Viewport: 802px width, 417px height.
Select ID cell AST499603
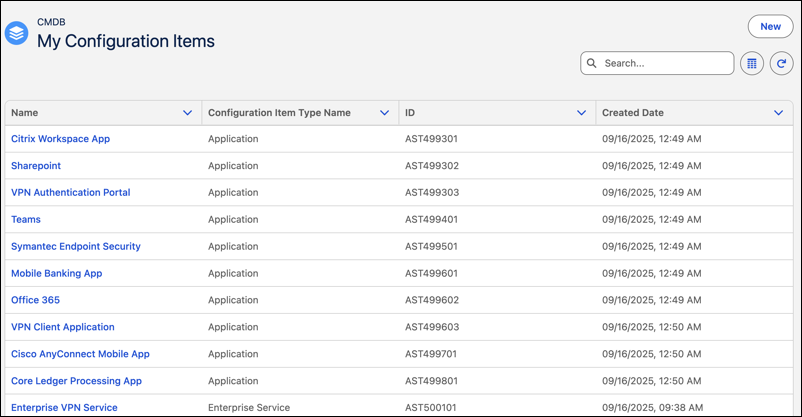click(432, 327)
